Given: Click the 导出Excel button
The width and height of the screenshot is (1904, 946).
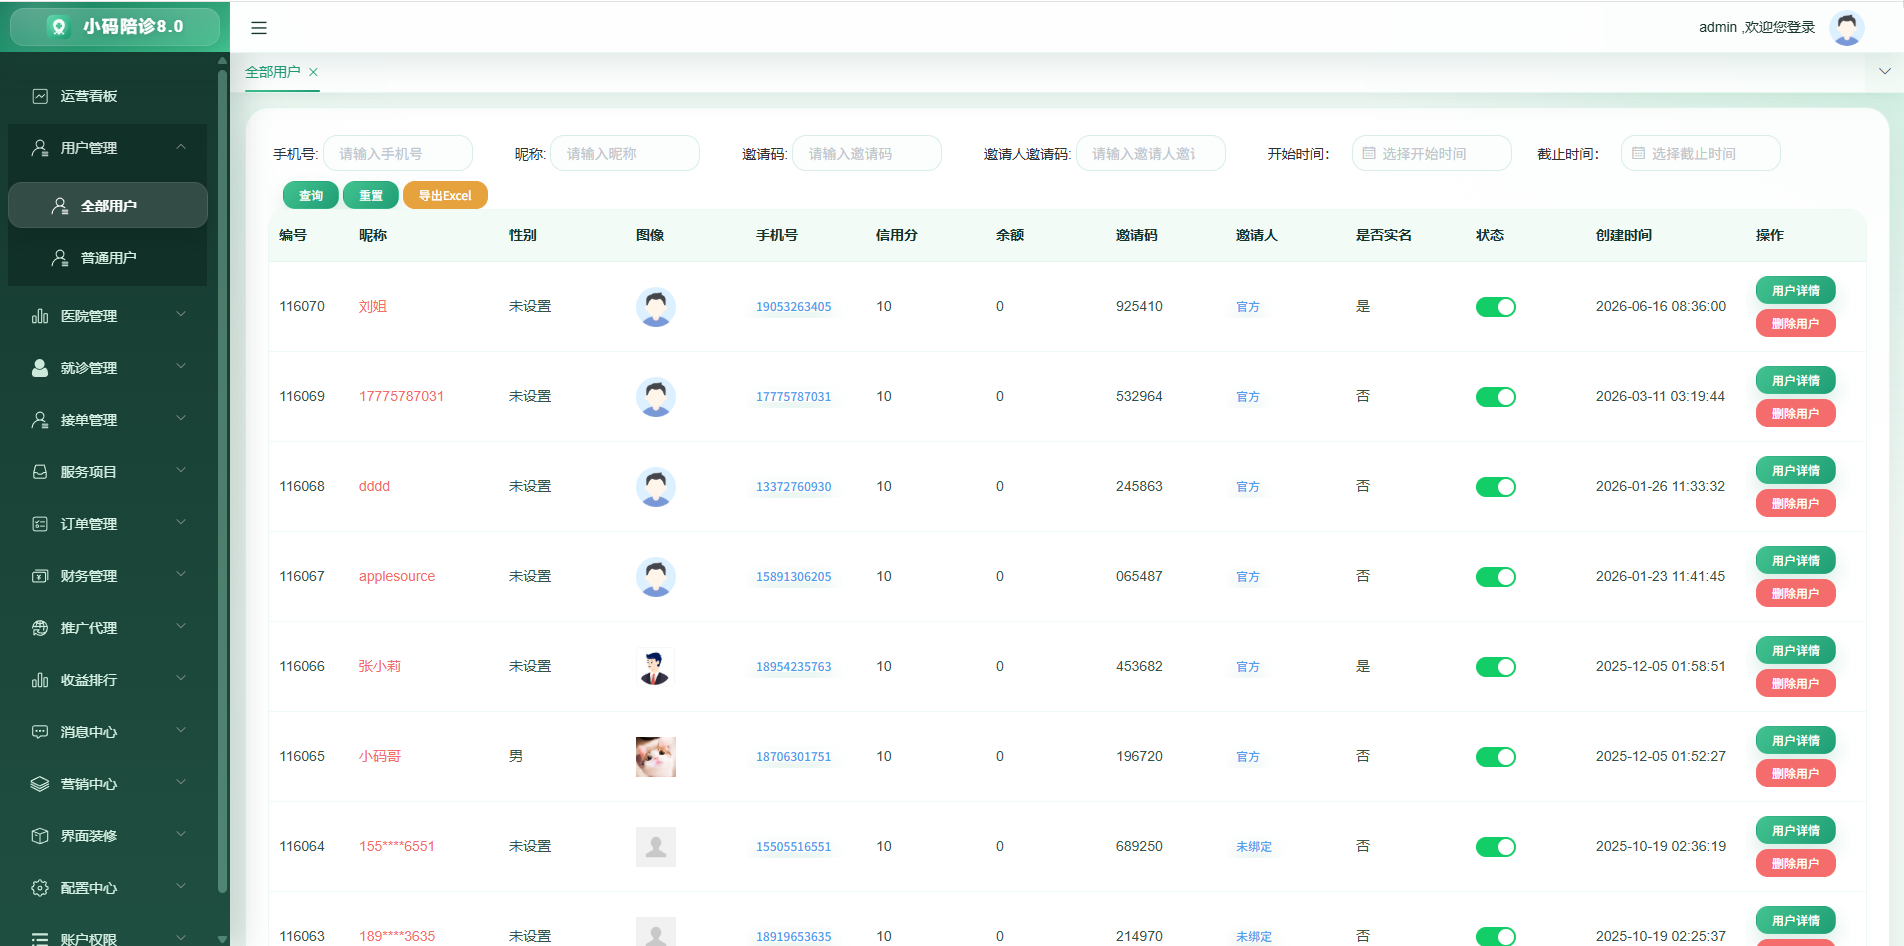Looking at the screenshot, I should pos(445,196).
